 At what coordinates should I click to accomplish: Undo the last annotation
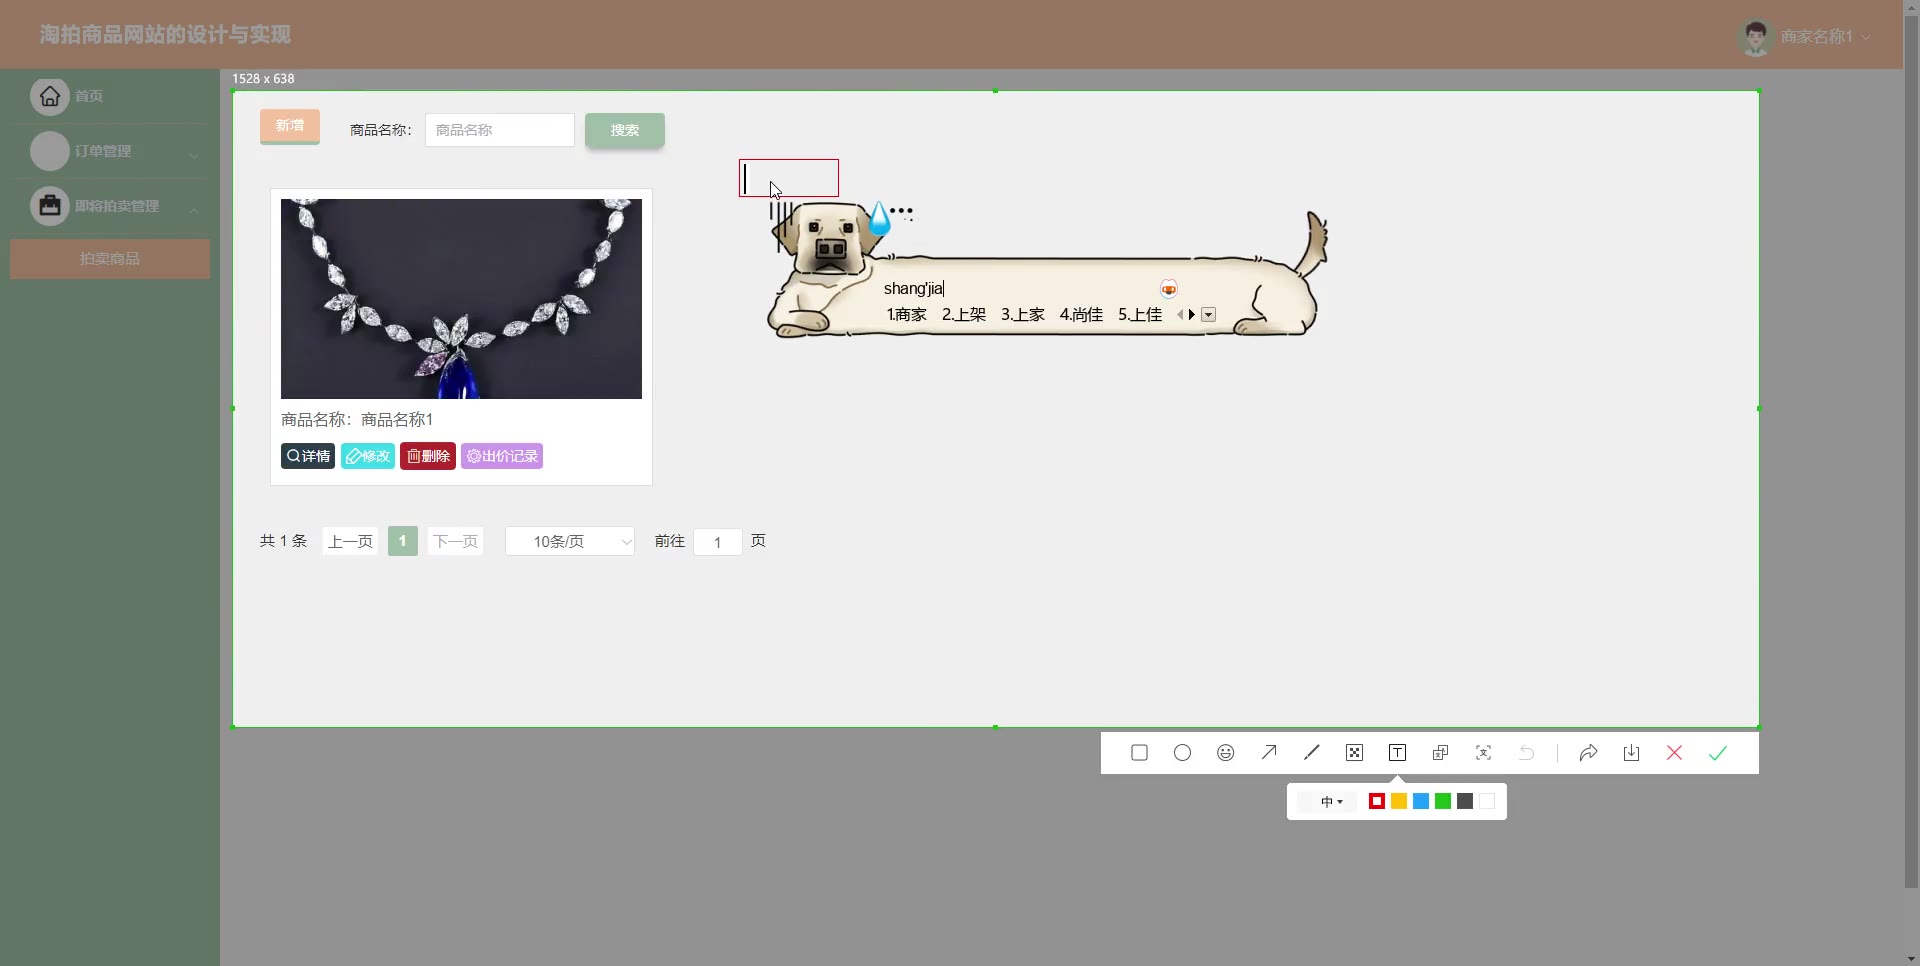pyautogui.click(x=1527, y=753)
